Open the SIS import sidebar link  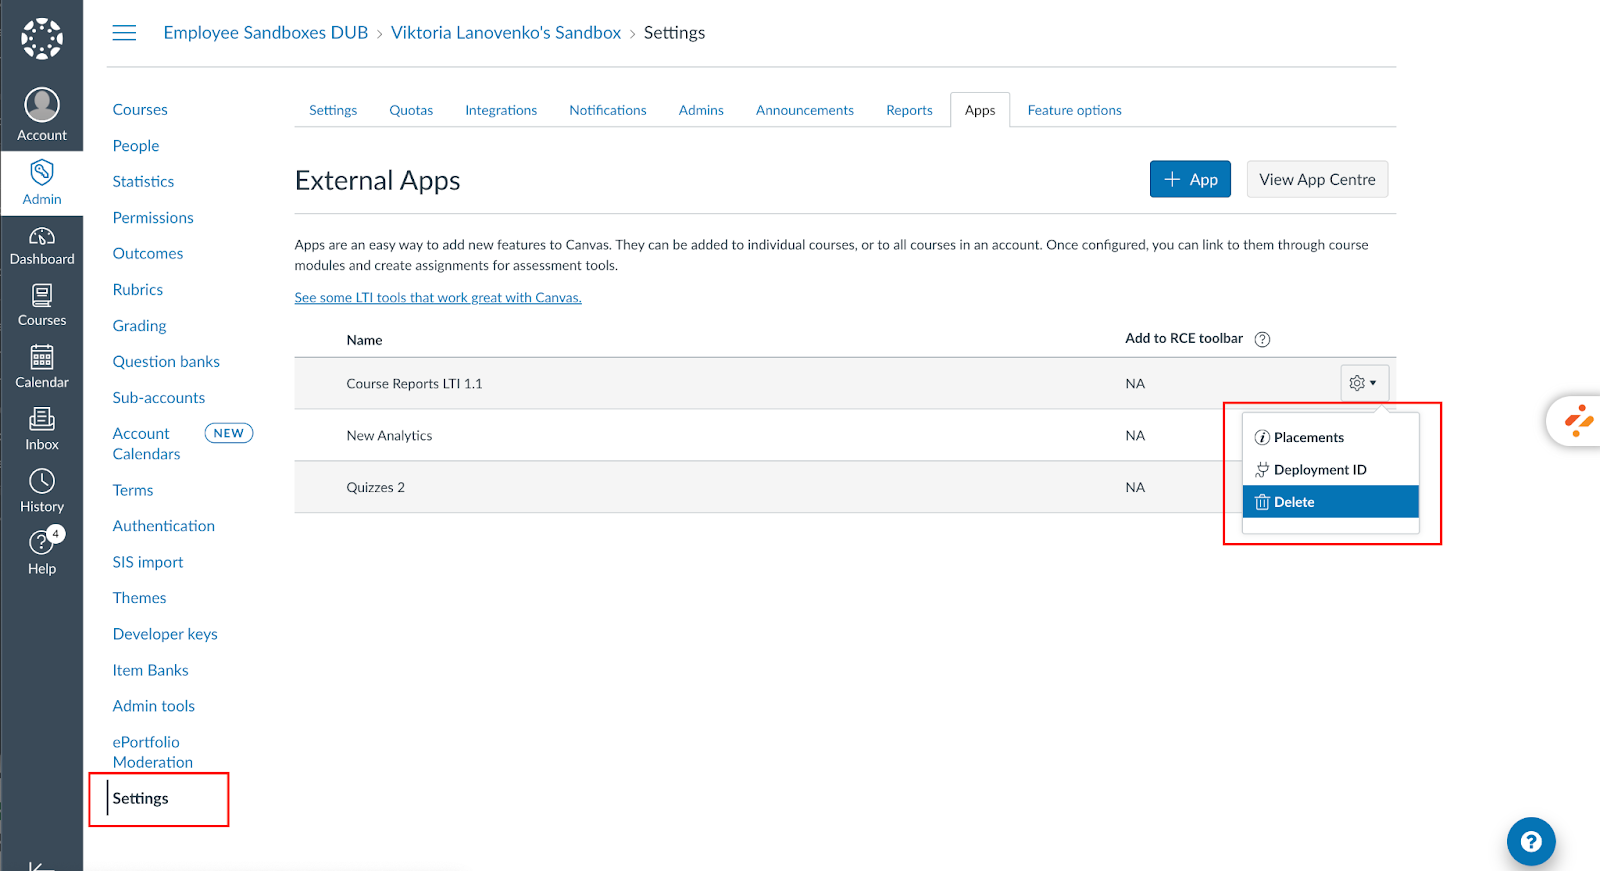(148, 562)
